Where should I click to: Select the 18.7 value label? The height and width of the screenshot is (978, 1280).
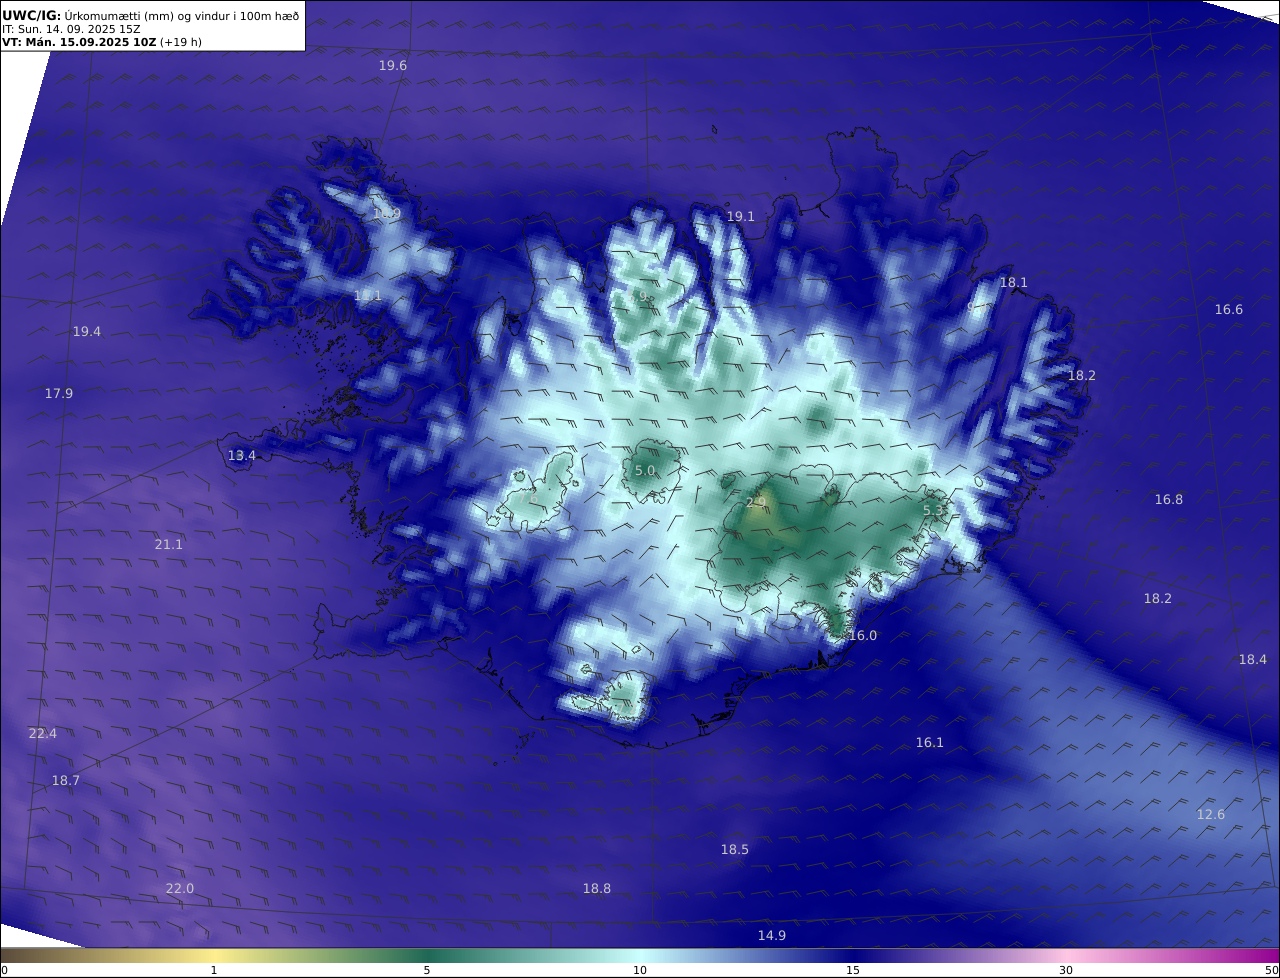pyautogui.click(x=66, y=781)
